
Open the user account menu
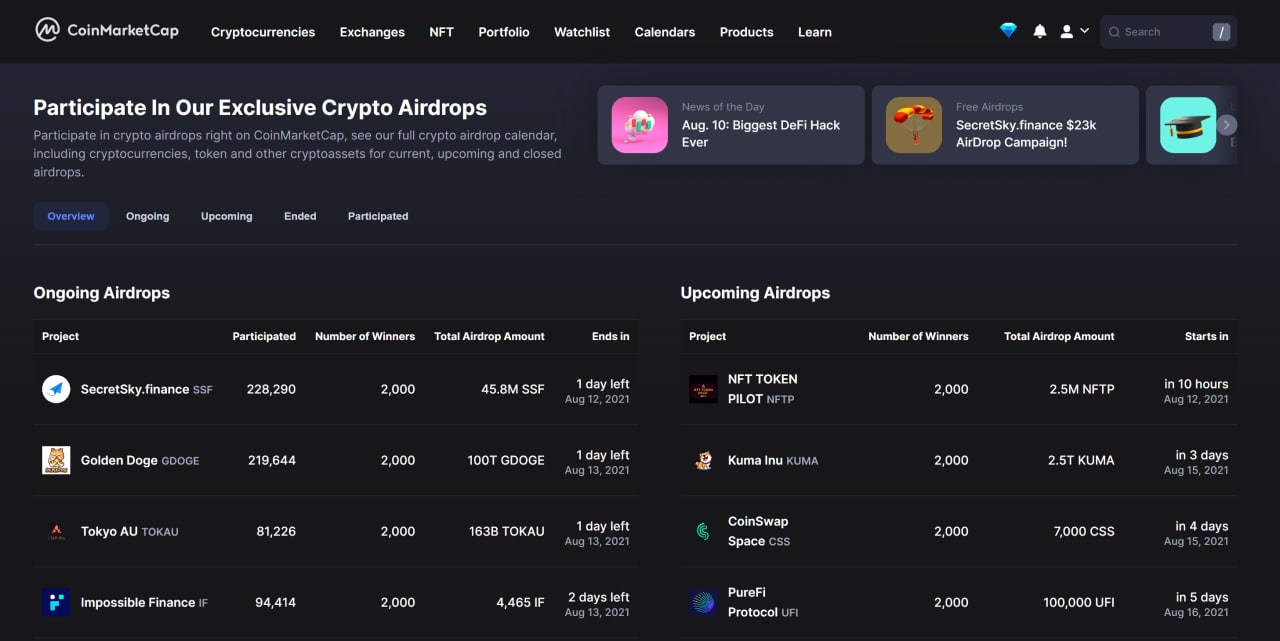pos(1074,31)
